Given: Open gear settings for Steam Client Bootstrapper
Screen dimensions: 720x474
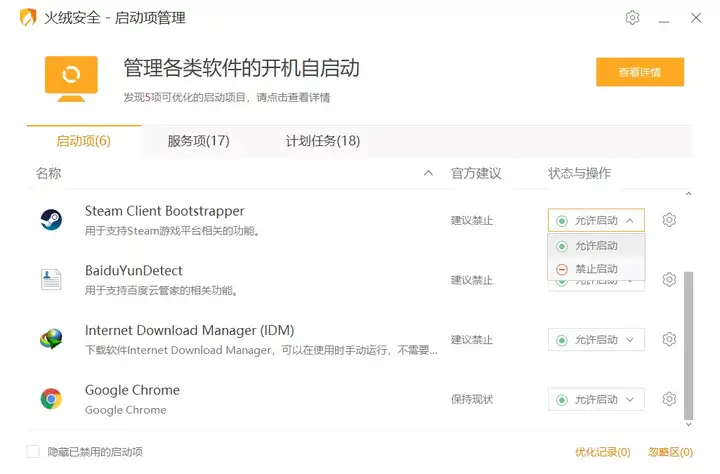Looking at the screenshot, I should [x=669, y=220].
